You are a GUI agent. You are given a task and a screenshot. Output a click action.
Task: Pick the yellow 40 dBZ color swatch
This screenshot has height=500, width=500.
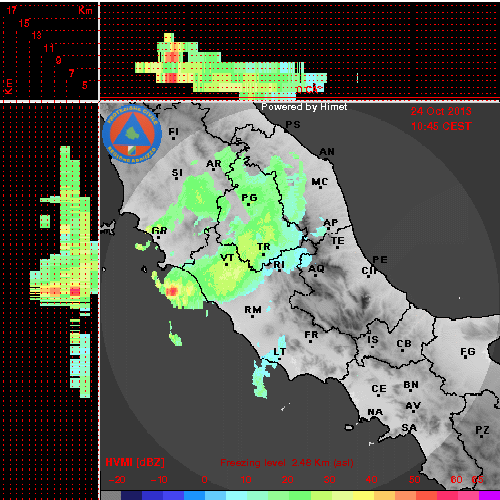(x=363, y=495)
